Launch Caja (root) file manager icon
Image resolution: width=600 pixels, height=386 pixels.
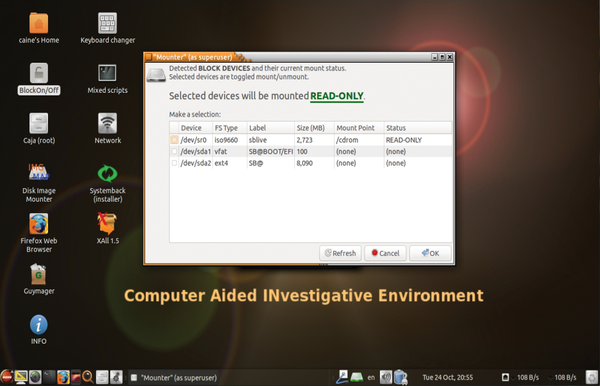(x=39, y=123)
